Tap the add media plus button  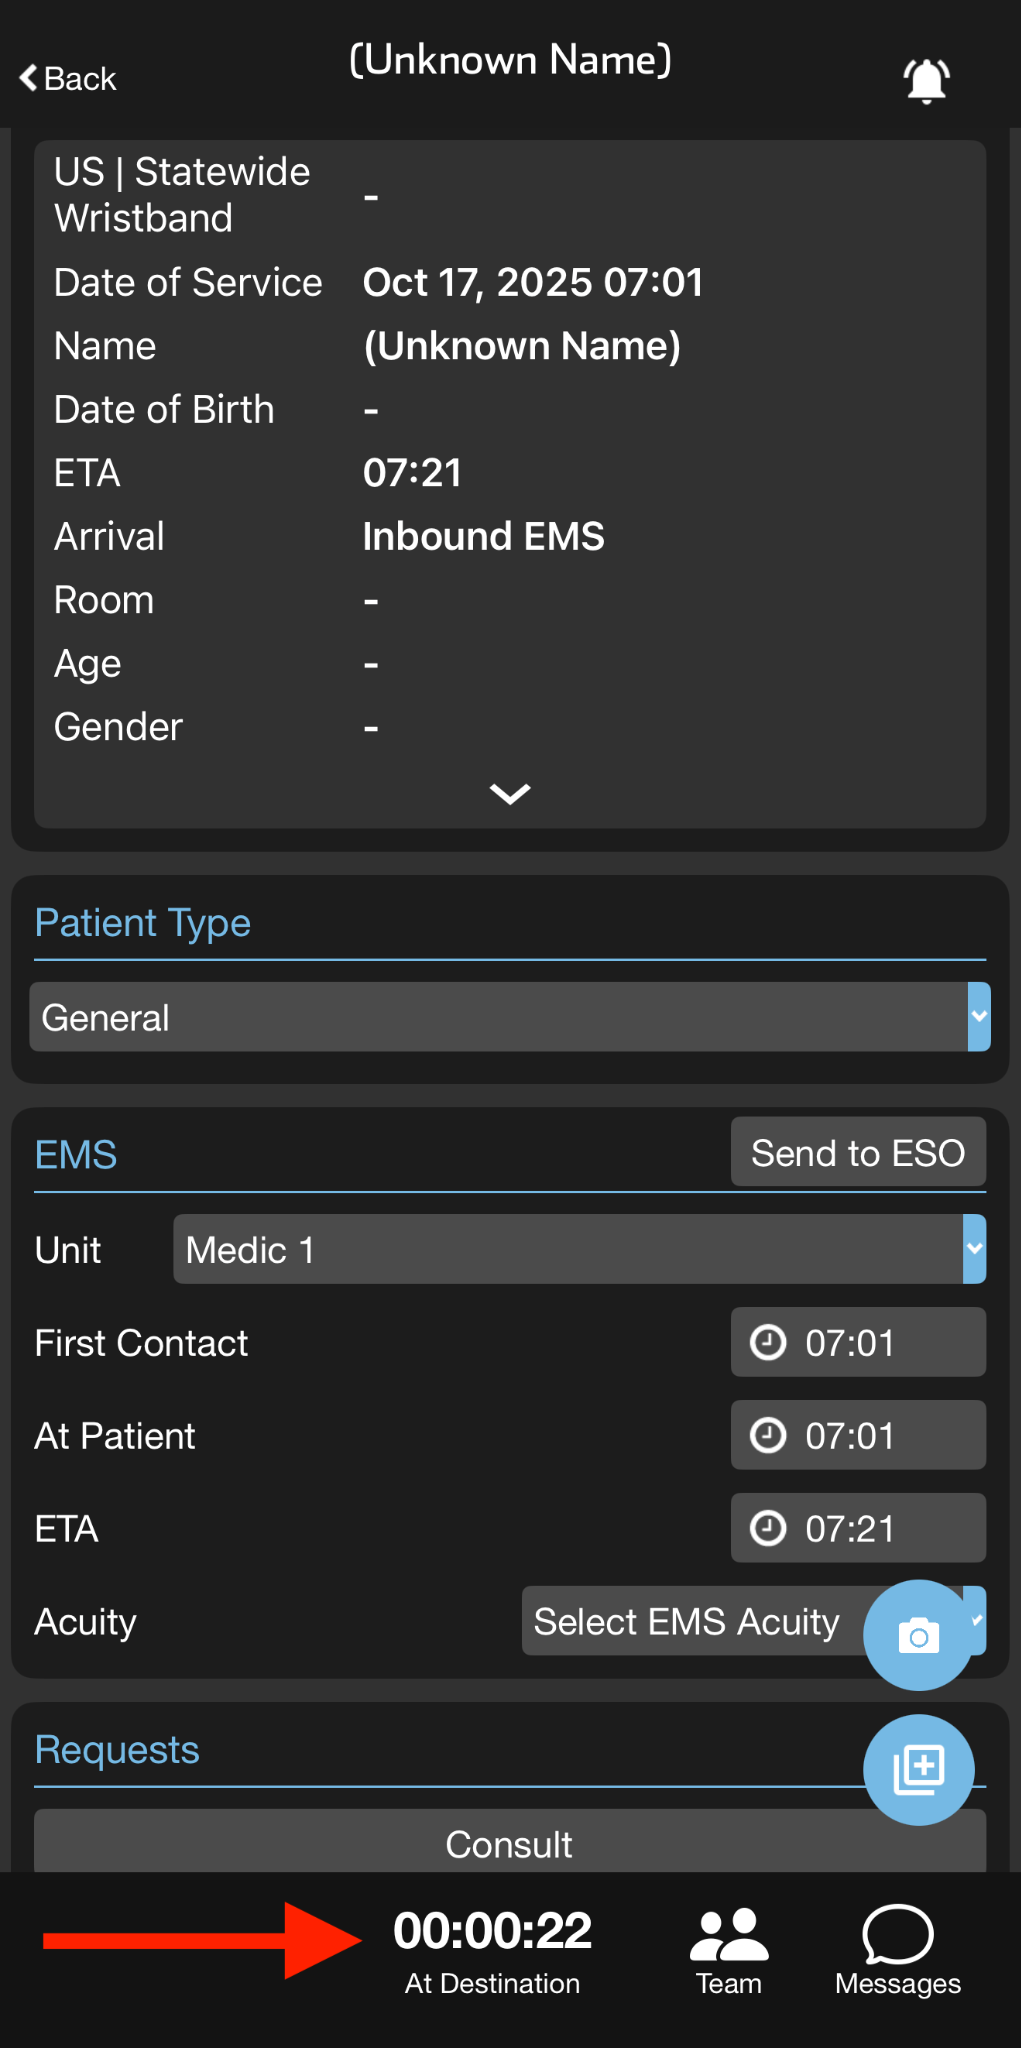918,1769
